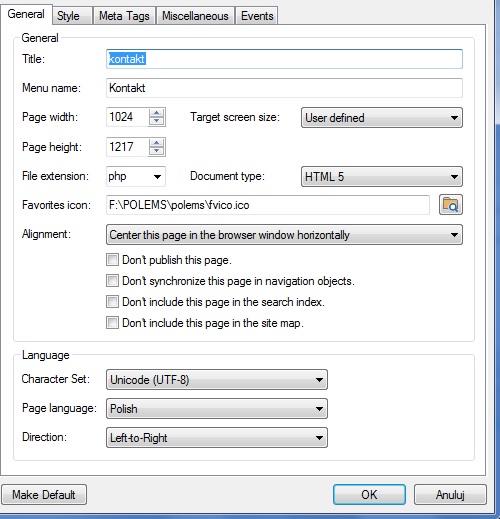Click the Make Default button

coord(44,495)
